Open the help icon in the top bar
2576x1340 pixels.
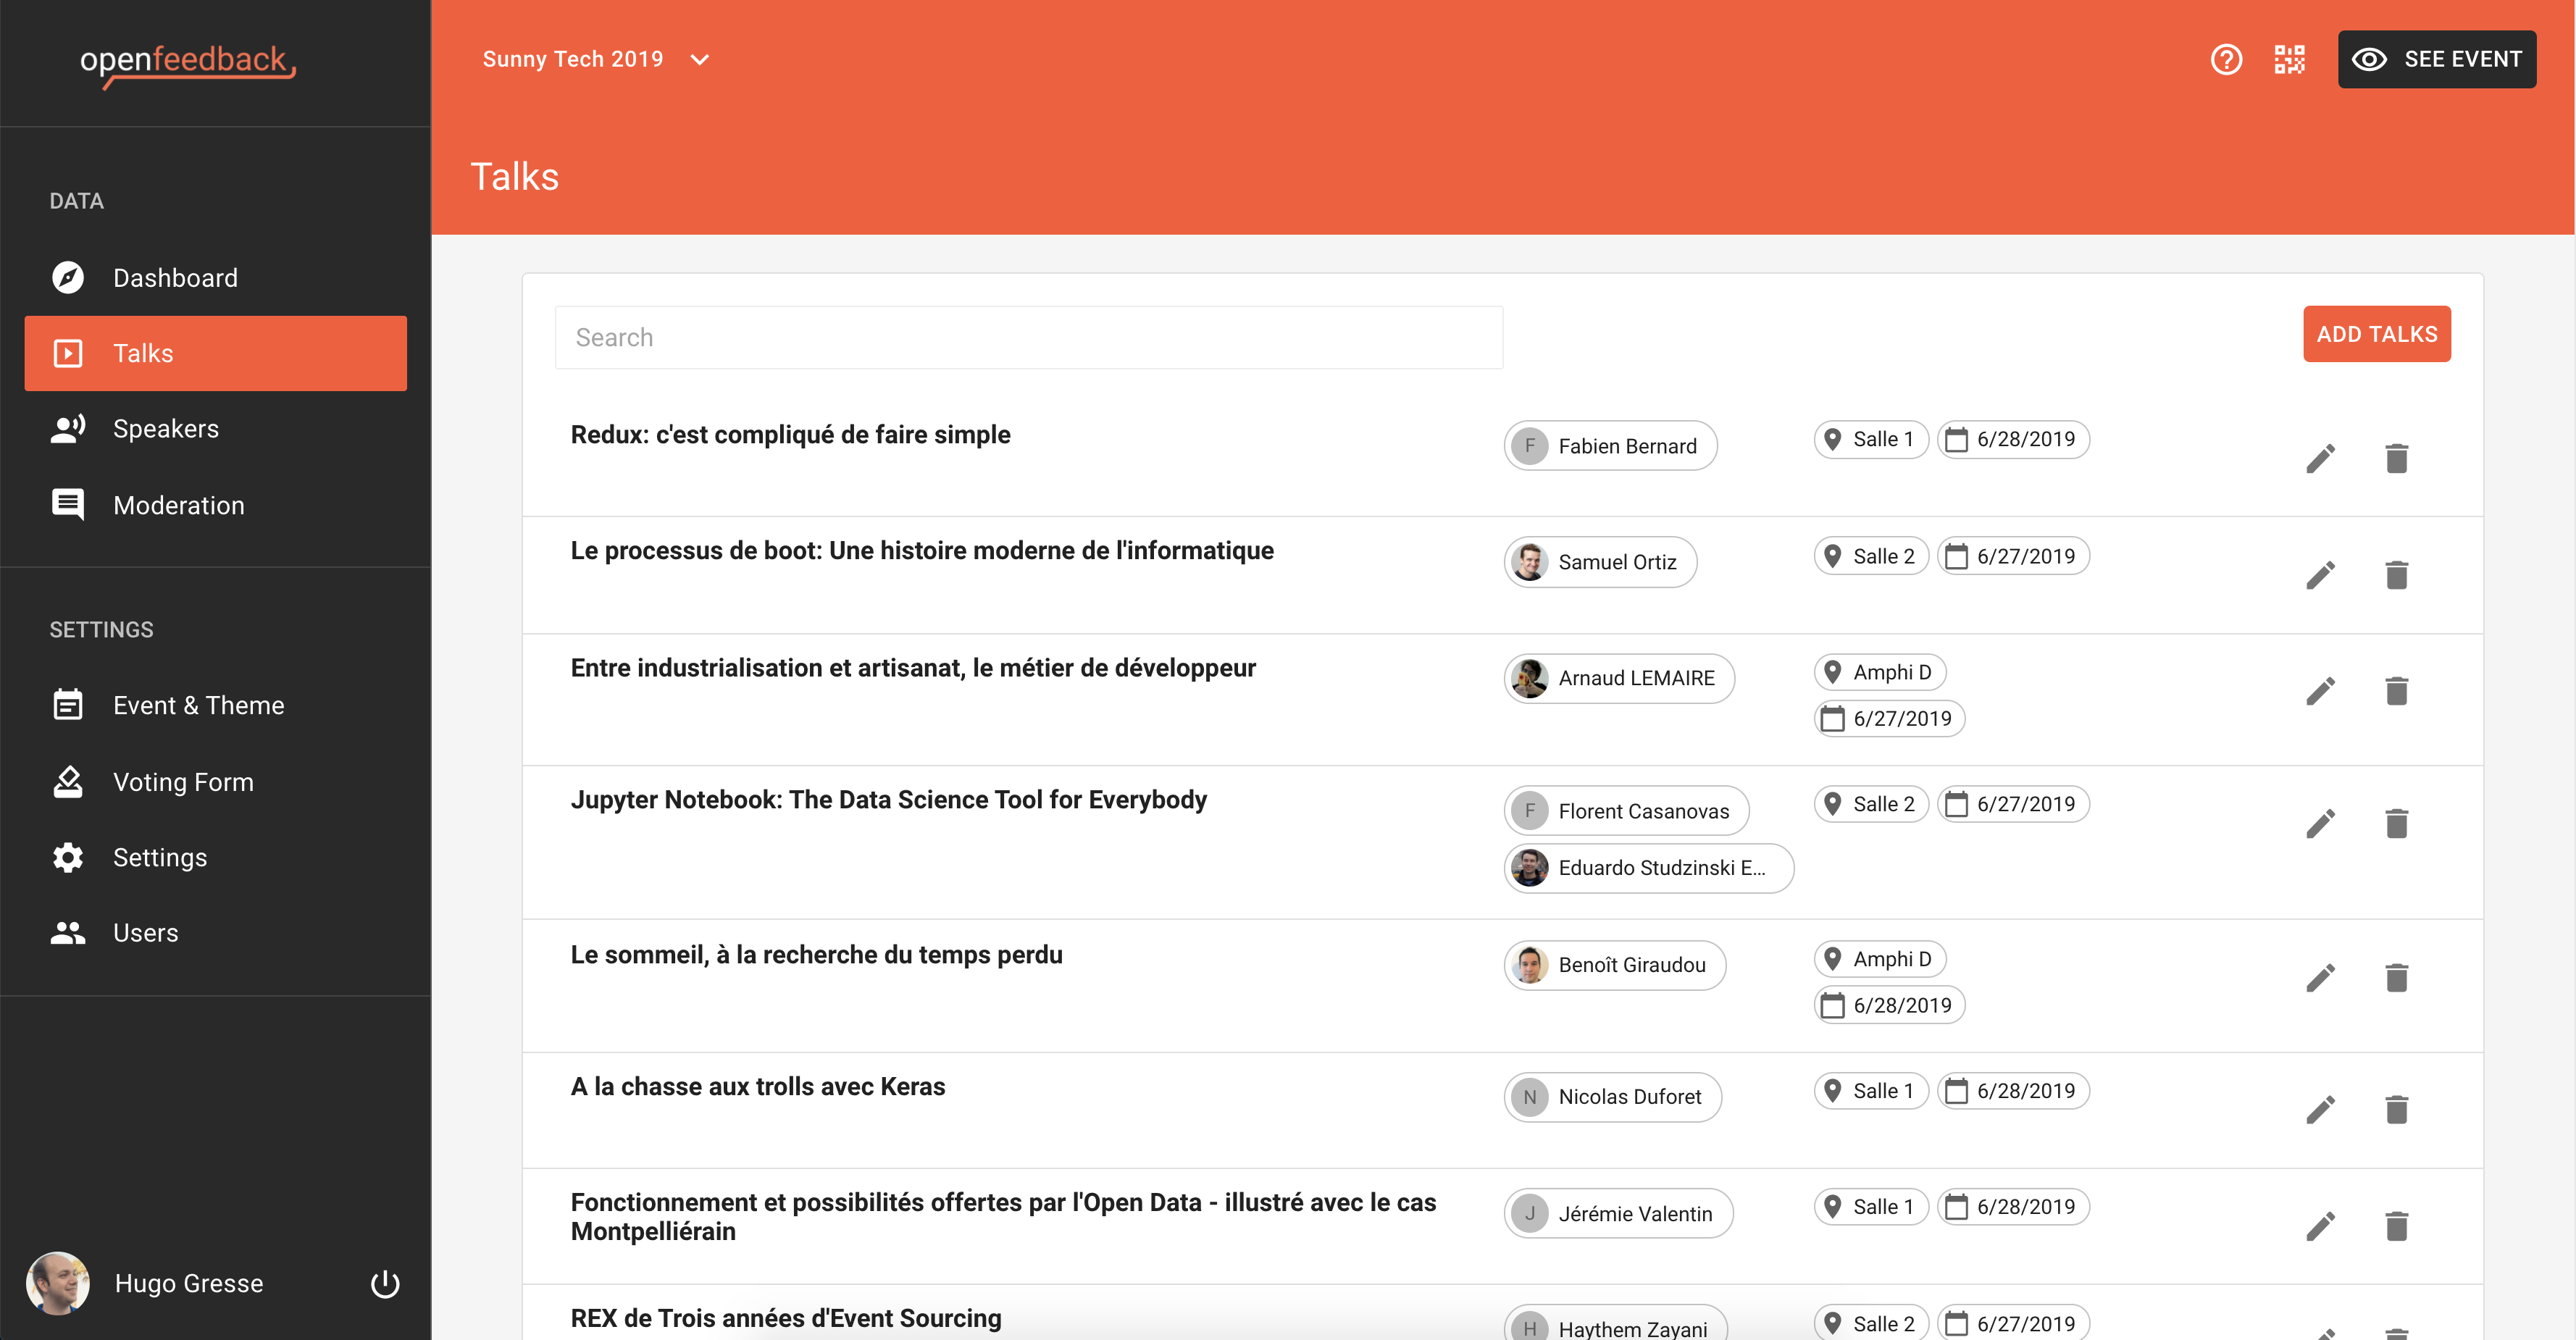(x=2226, y=59)
